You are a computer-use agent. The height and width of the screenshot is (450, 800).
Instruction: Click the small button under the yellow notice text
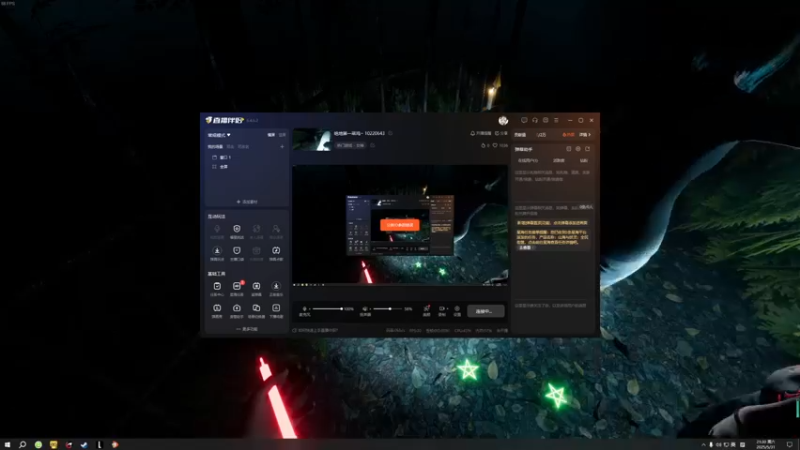pos(525,247)
